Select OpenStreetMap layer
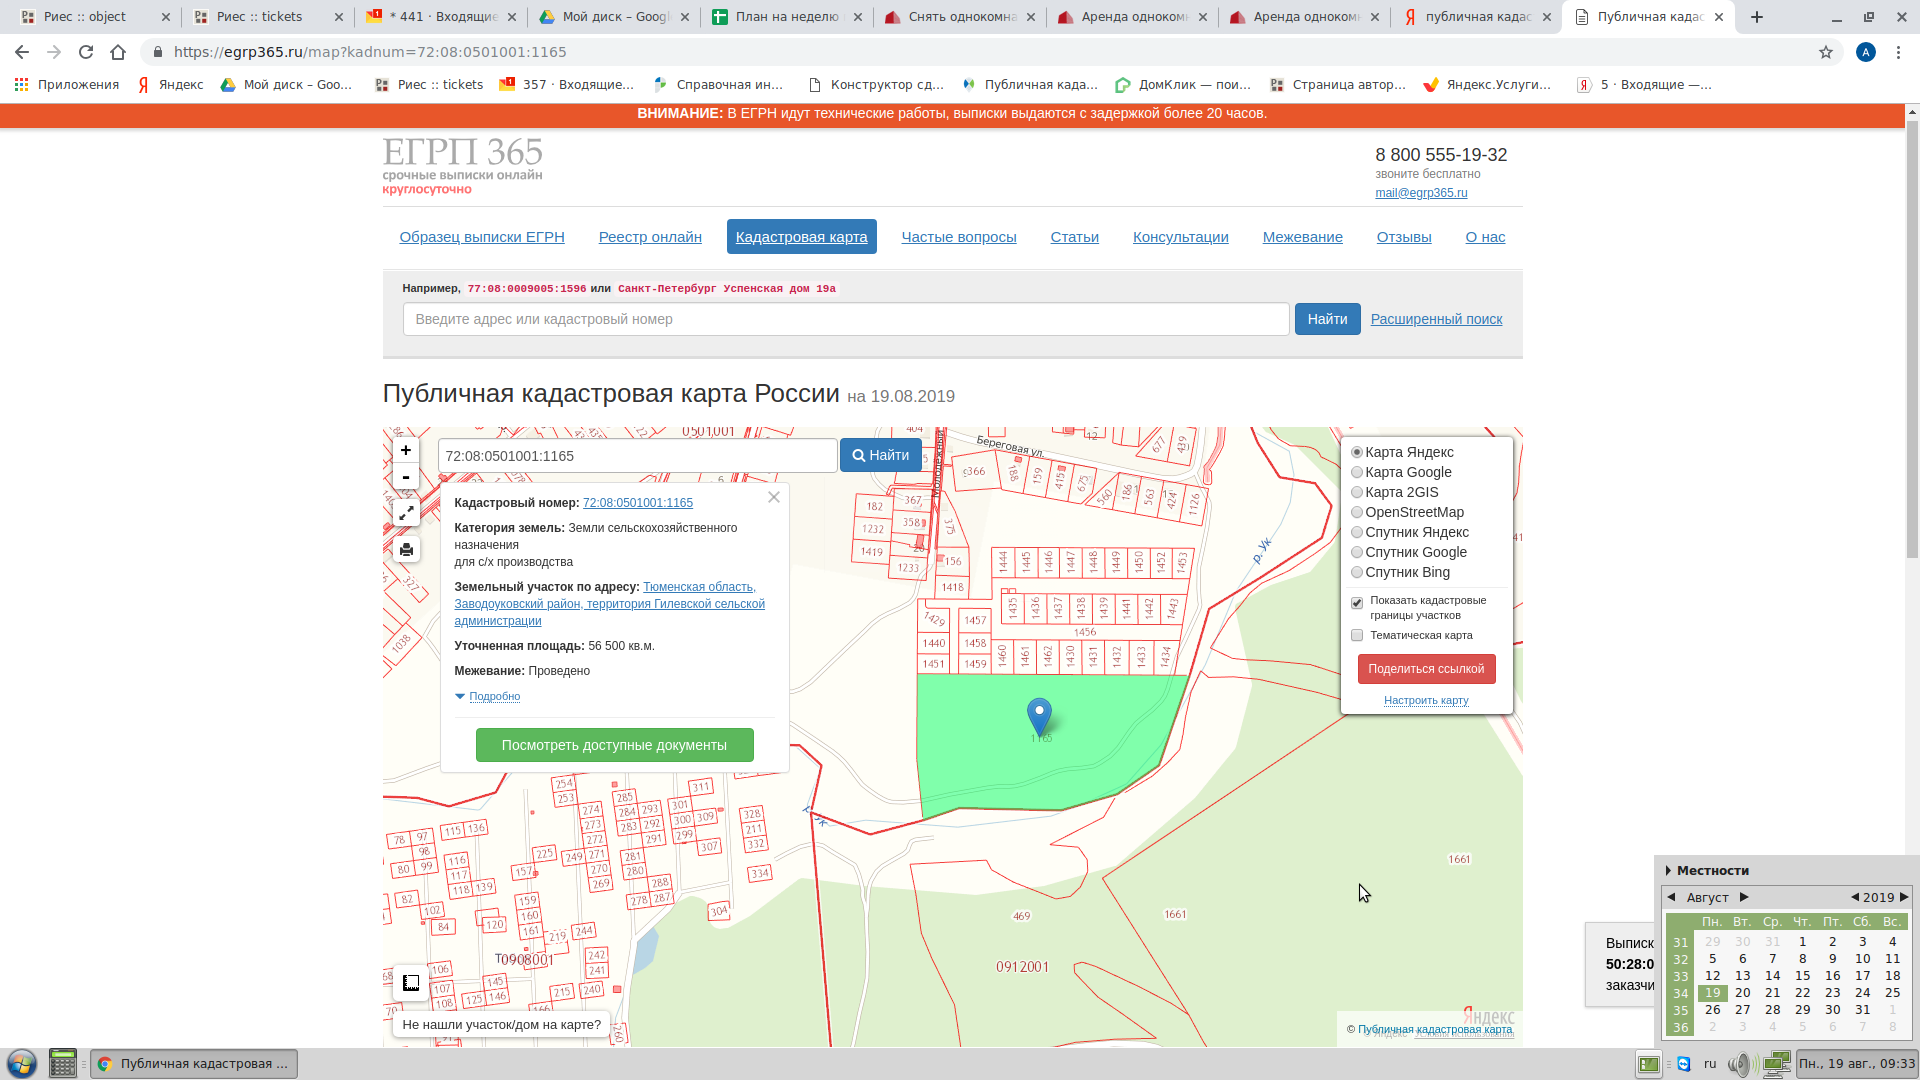Viewport: 1920px width, 1080px height. 1357,512
